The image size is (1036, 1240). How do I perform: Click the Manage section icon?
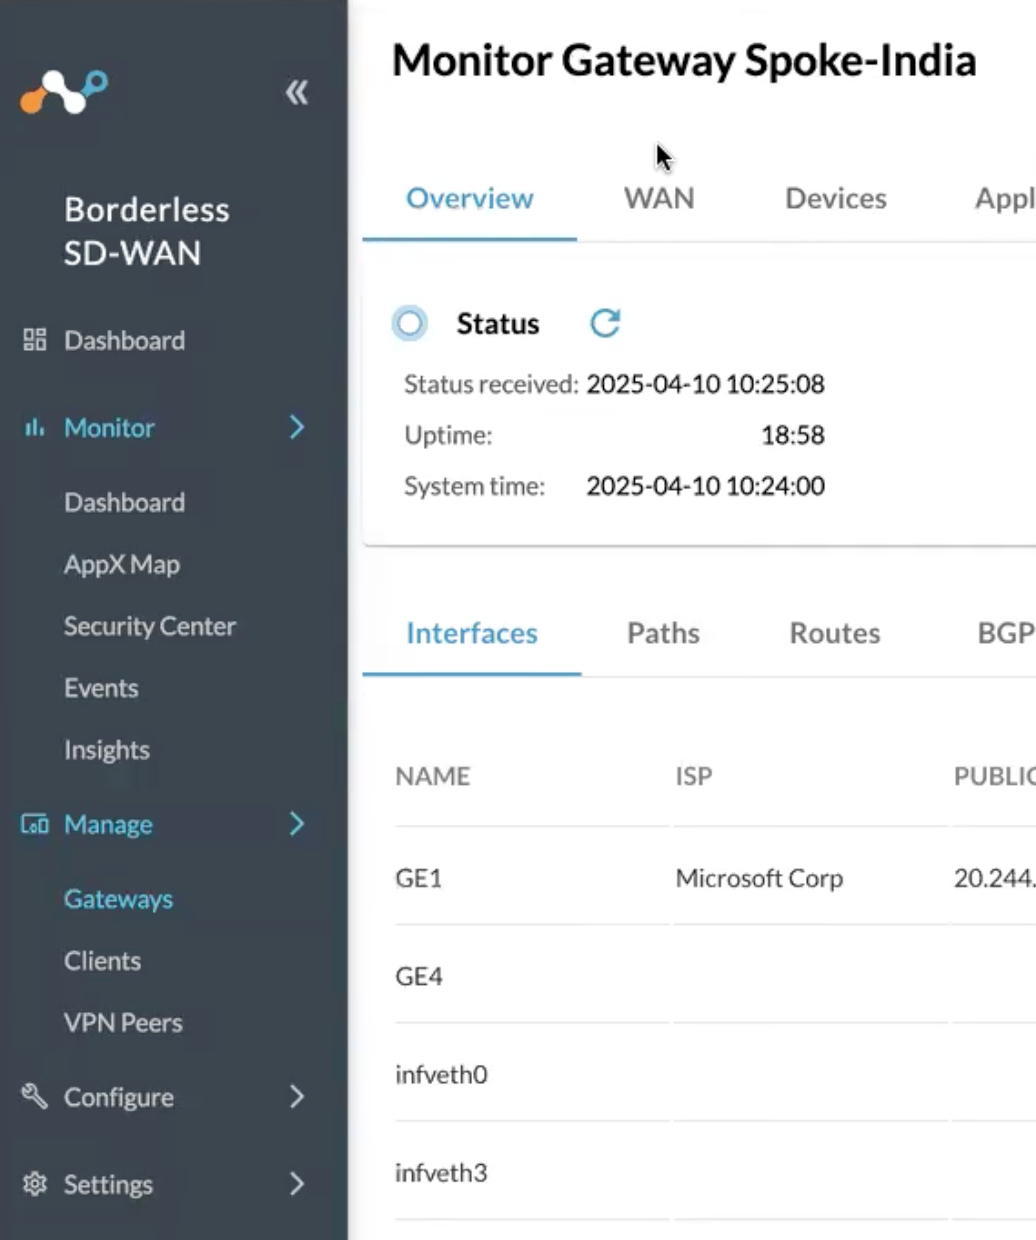(x=35, y=824)
